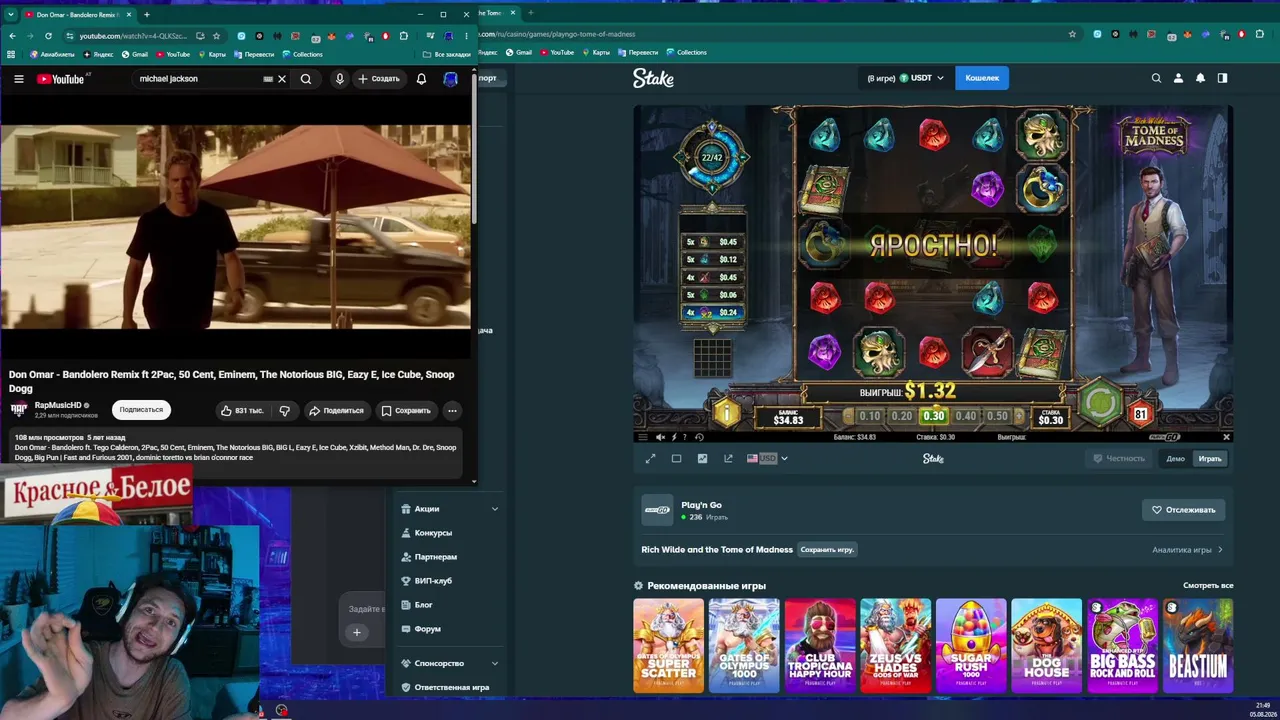Increase the bet with the plus button
The width and height of the screenshot is (1280, 720).
tap(1019, 416)
